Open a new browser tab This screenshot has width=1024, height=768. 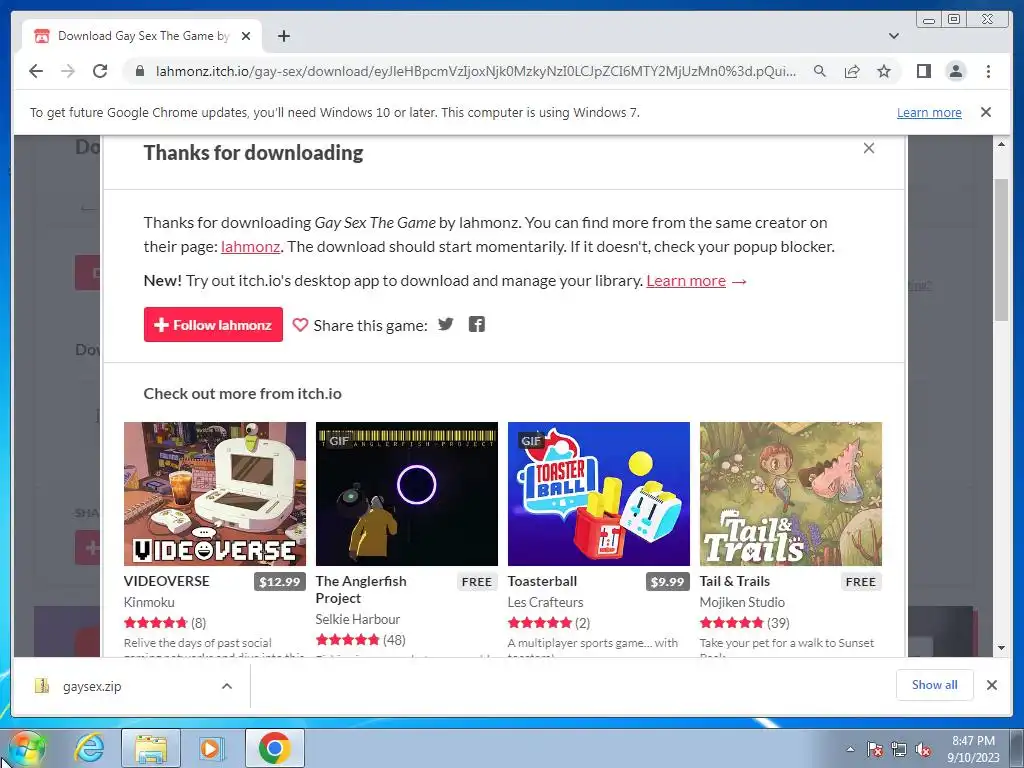click(283, 36)
